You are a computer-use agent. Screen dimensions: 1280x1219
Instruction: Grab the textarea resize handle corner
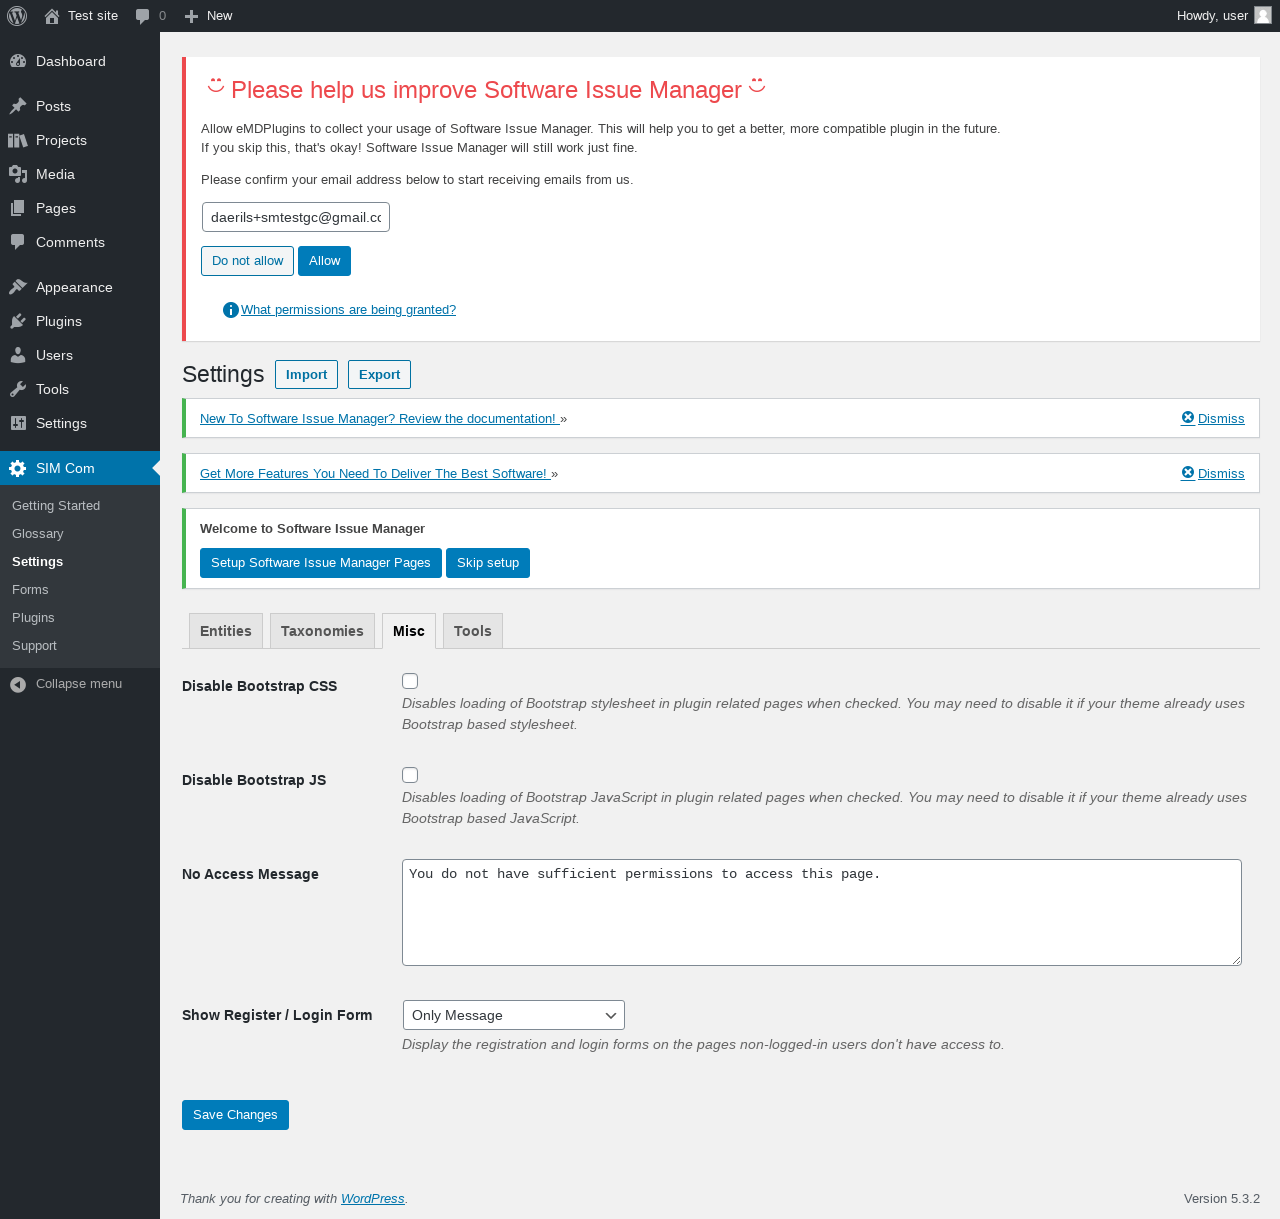point(1236,960)
